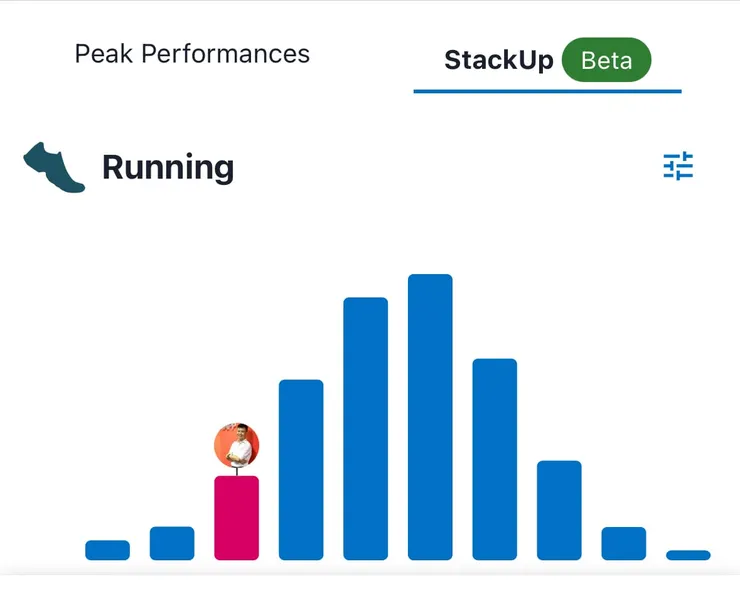Select the pink highlighted bar
The image size is (740, 594).
237,518
